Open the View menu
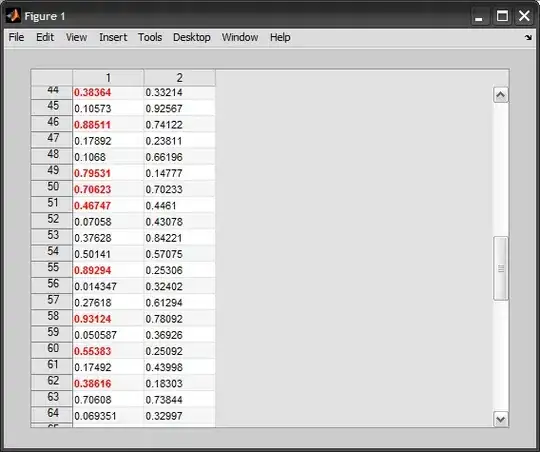The width and height of the screenshot is (540, 452). pos(76,37)
